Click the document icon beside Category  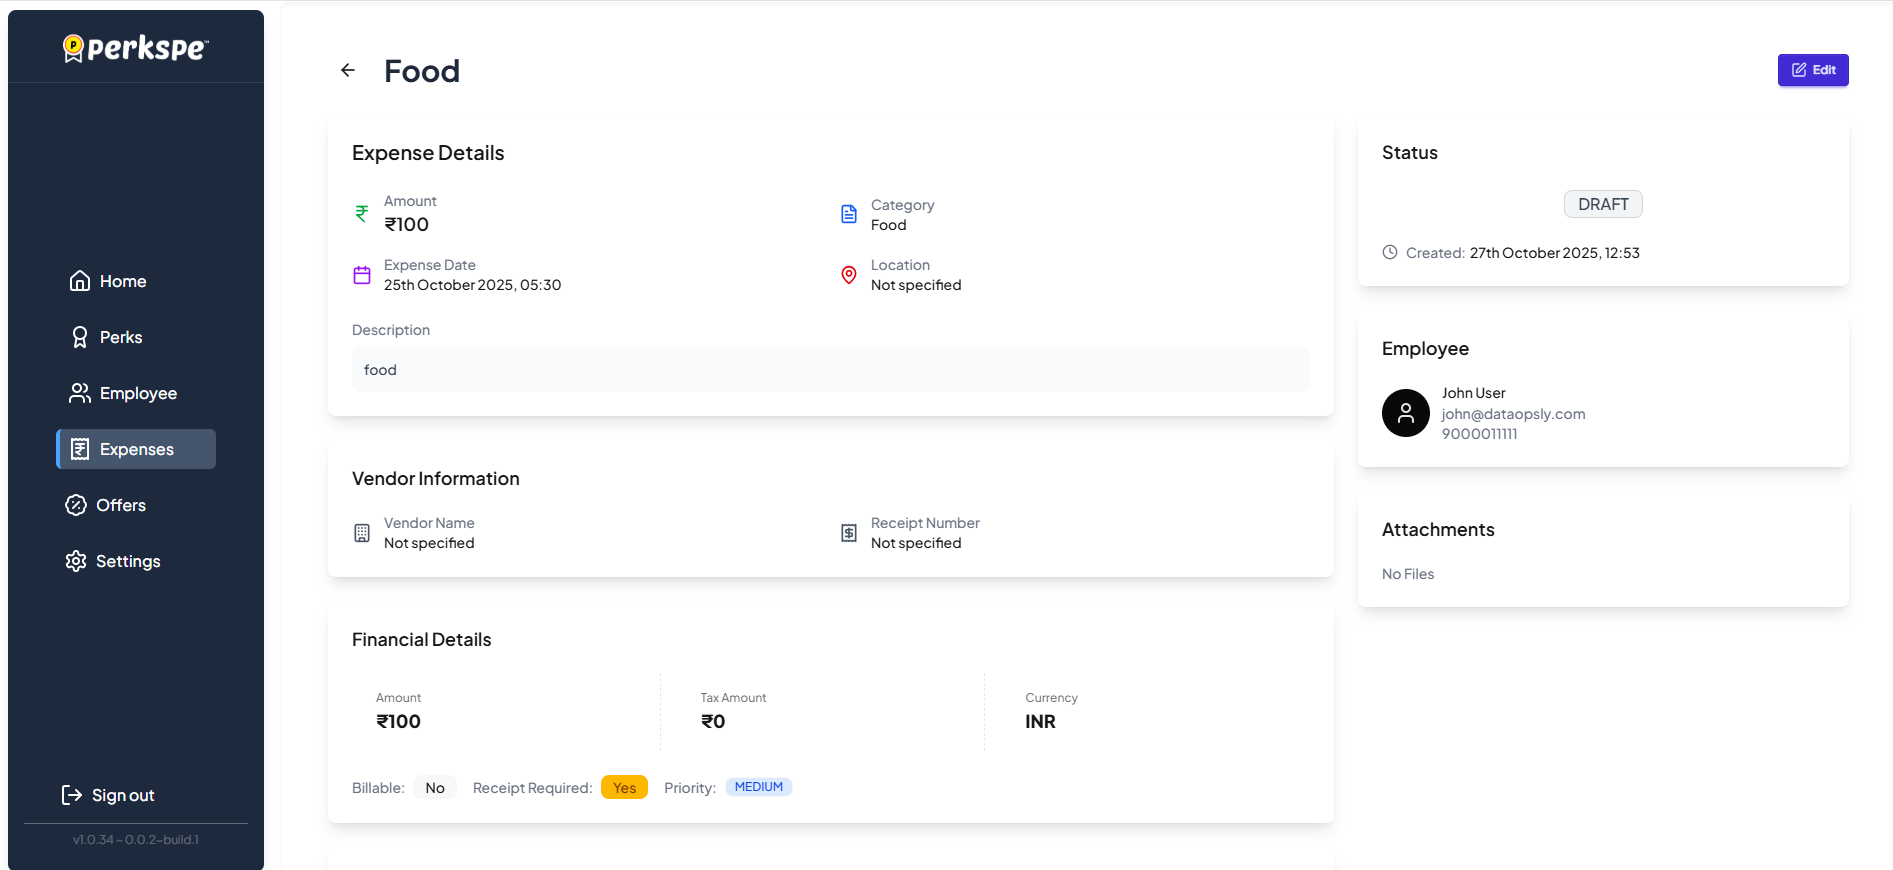coord(849,214)
